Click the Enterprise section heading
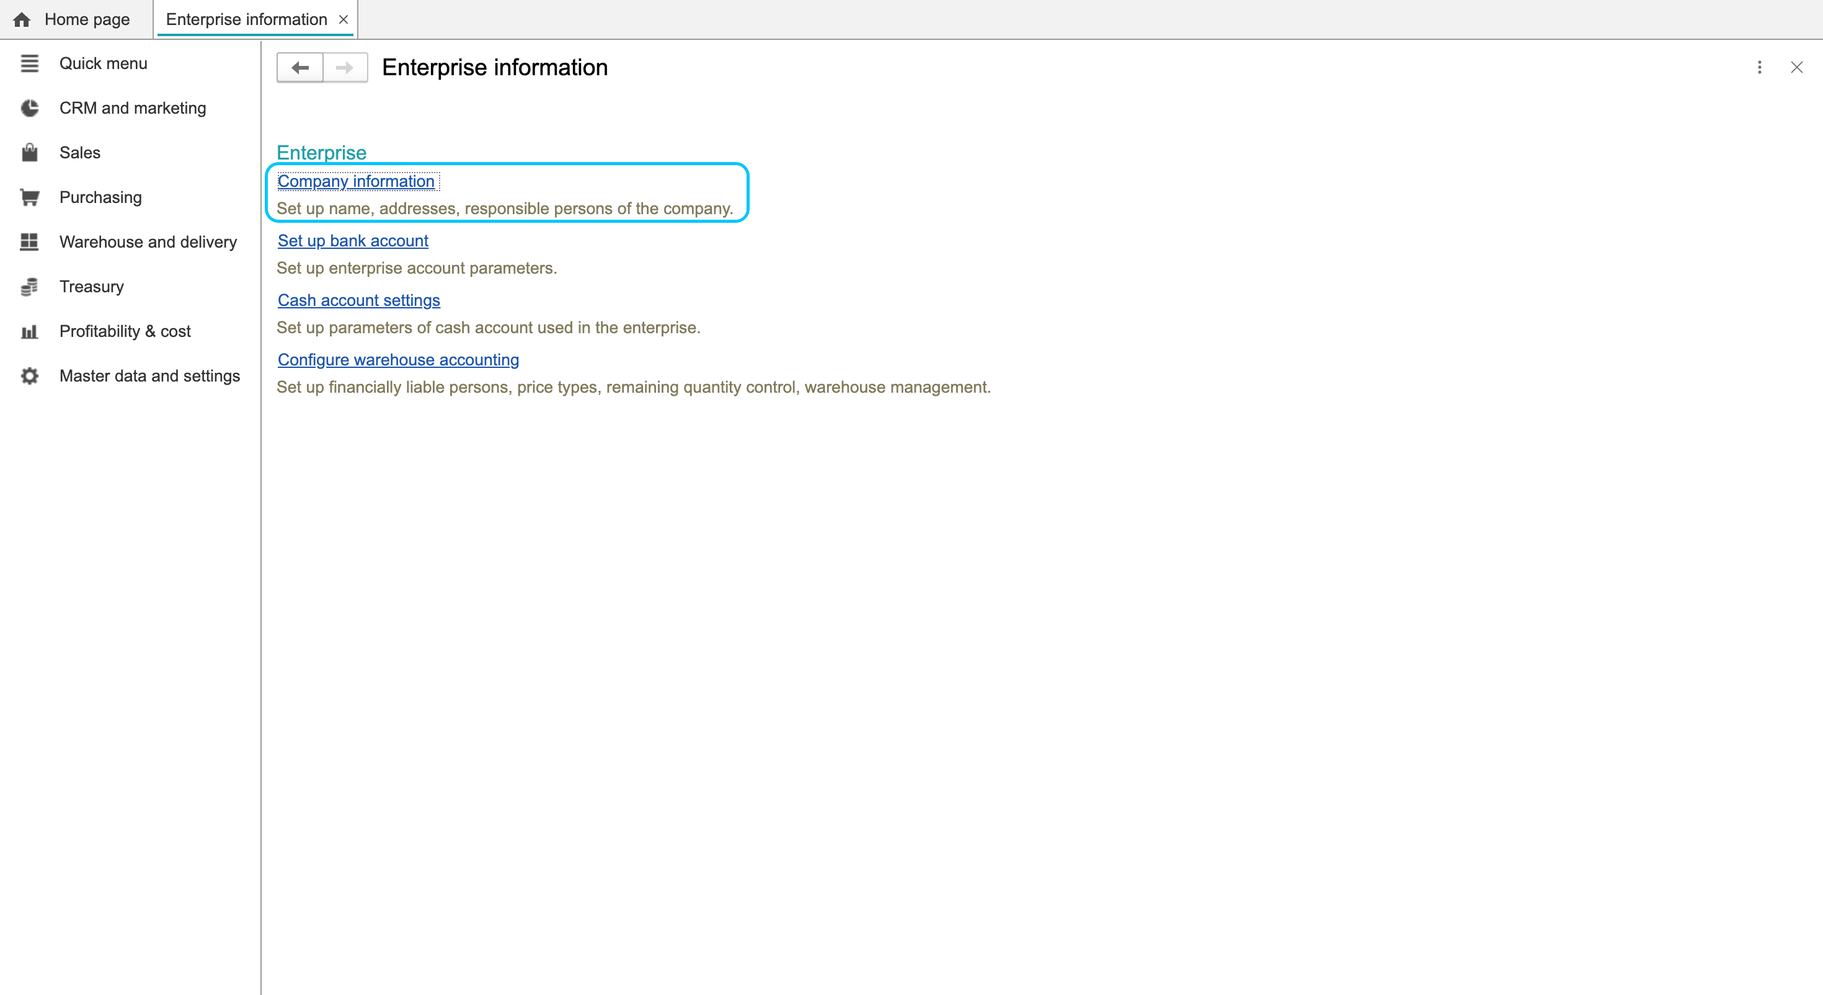This screenshot has width=1823, height=995. 321,153
